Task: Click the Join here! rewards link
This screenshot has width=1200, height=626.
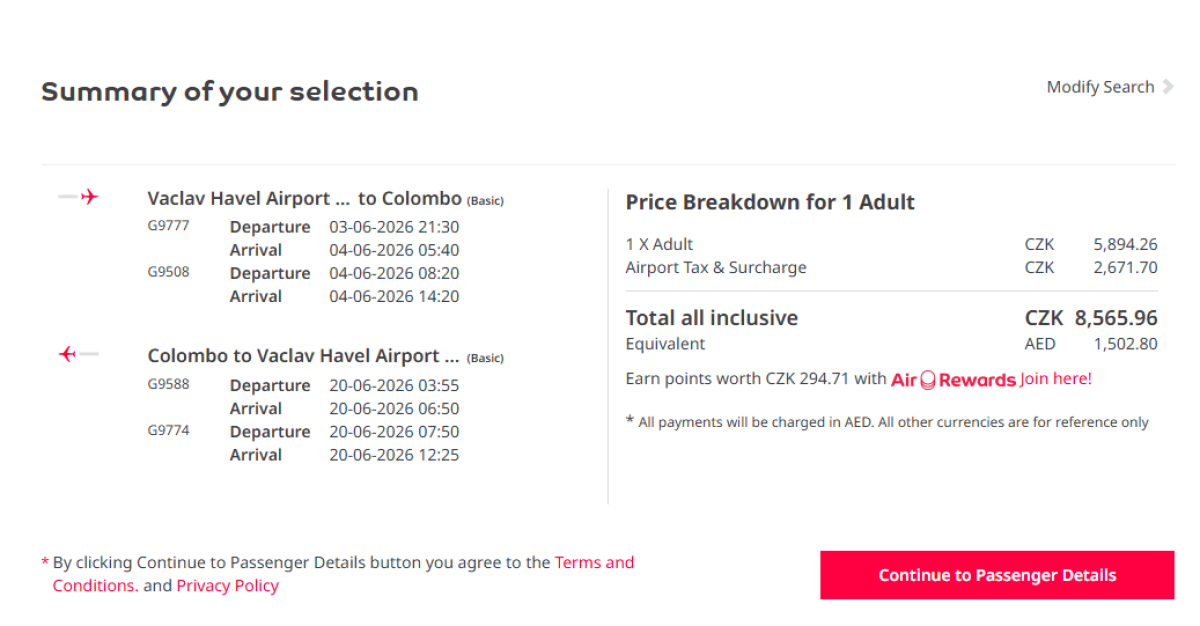Action: (x=1056, y=379)
